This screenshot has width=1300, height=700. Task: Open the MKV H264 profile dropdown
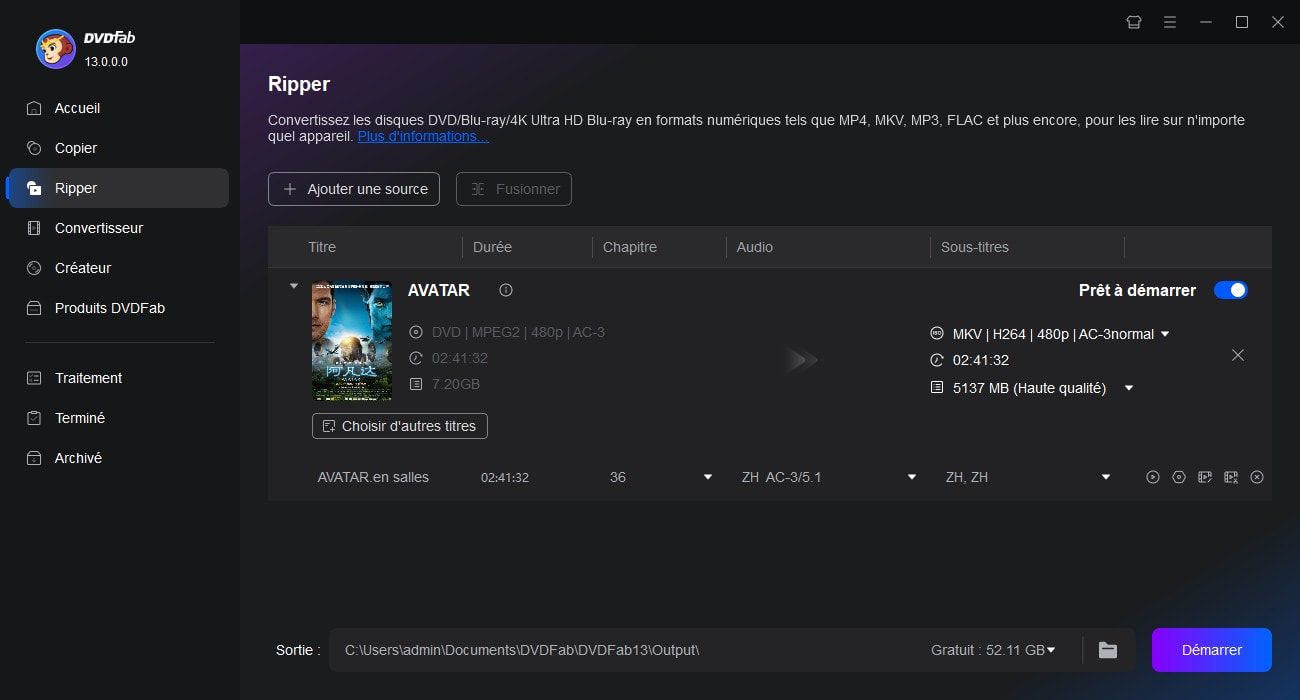pos(1165,334)
